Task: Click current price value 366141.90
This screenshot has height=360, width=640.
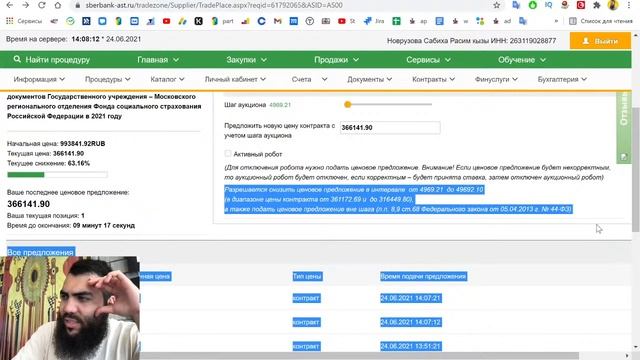Action: click(68, 153)
